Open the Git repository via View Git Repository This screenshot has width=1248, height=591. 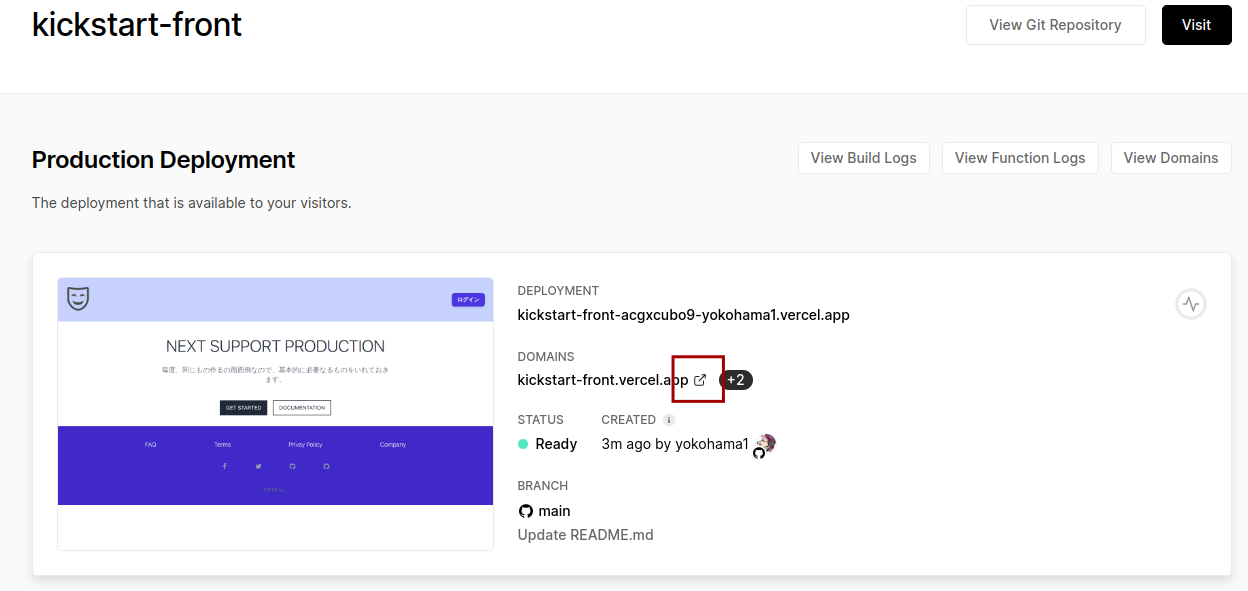tap(1055, 24)
